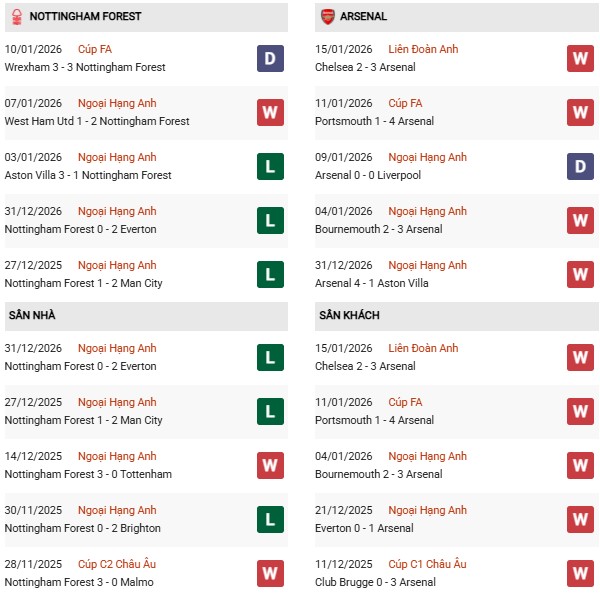
Task: Select W badge for Malmo match
Action: (x=270, y=574)
